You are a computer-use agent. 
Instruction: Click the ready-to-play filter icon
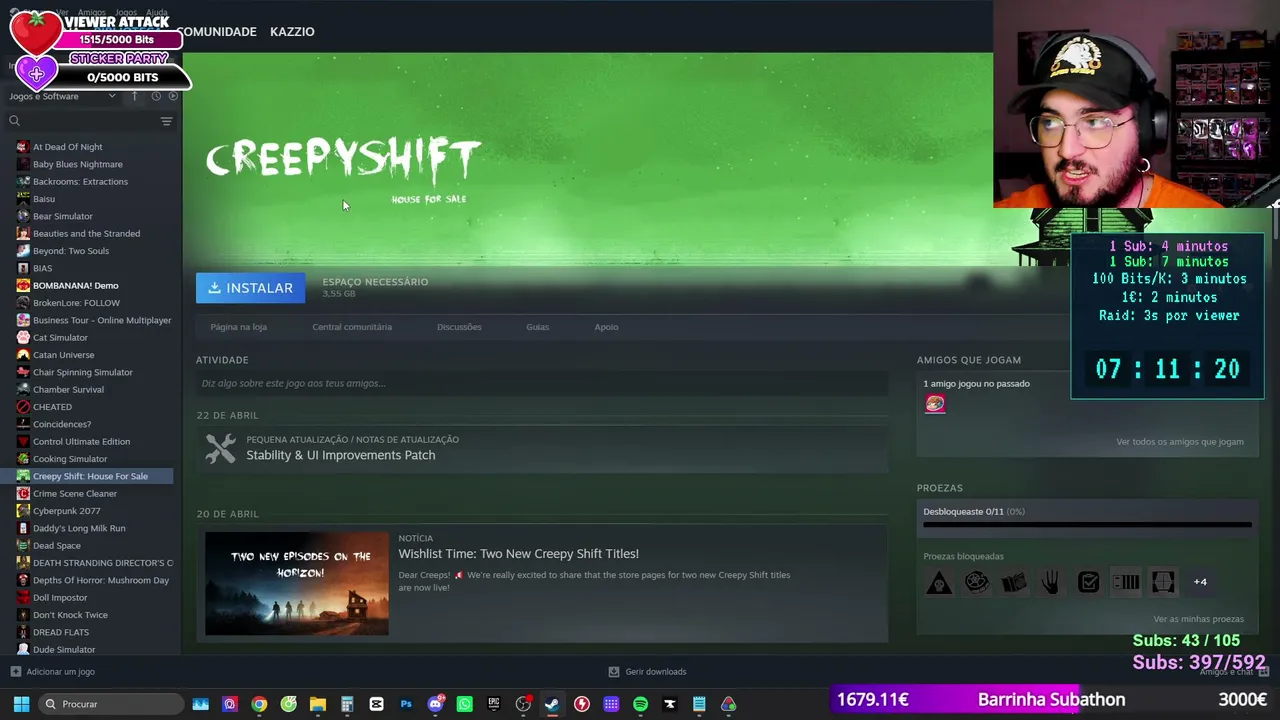pyautogui.click(x=173, y=96)
